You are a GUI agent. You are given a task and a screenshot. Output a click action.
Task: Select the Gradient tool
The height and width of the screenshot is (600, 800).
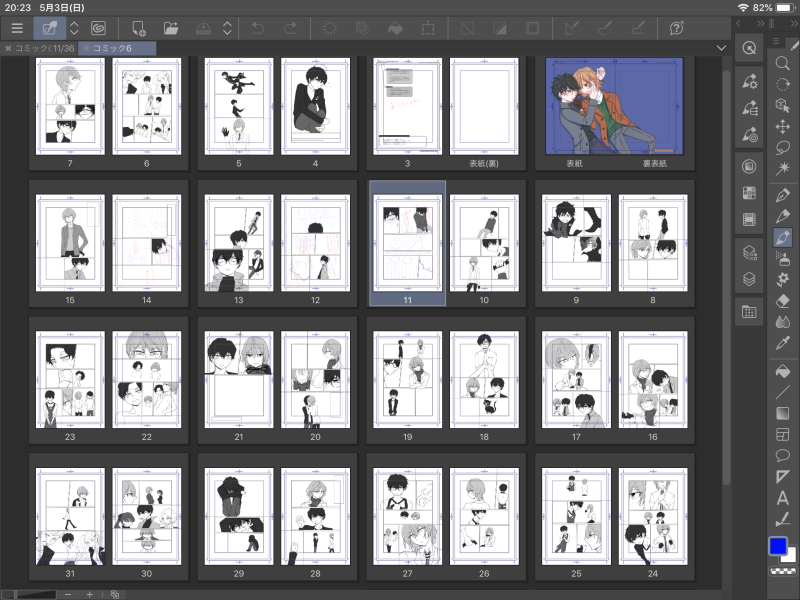pyautogui.click(x=782, y=413)
